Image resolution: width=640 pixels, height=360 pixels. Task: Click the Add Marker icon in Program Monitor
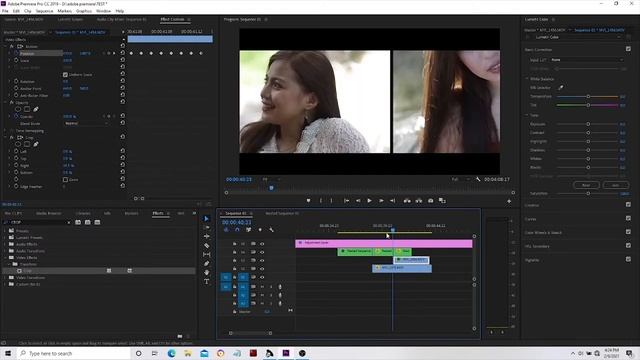tap(308, 200)
